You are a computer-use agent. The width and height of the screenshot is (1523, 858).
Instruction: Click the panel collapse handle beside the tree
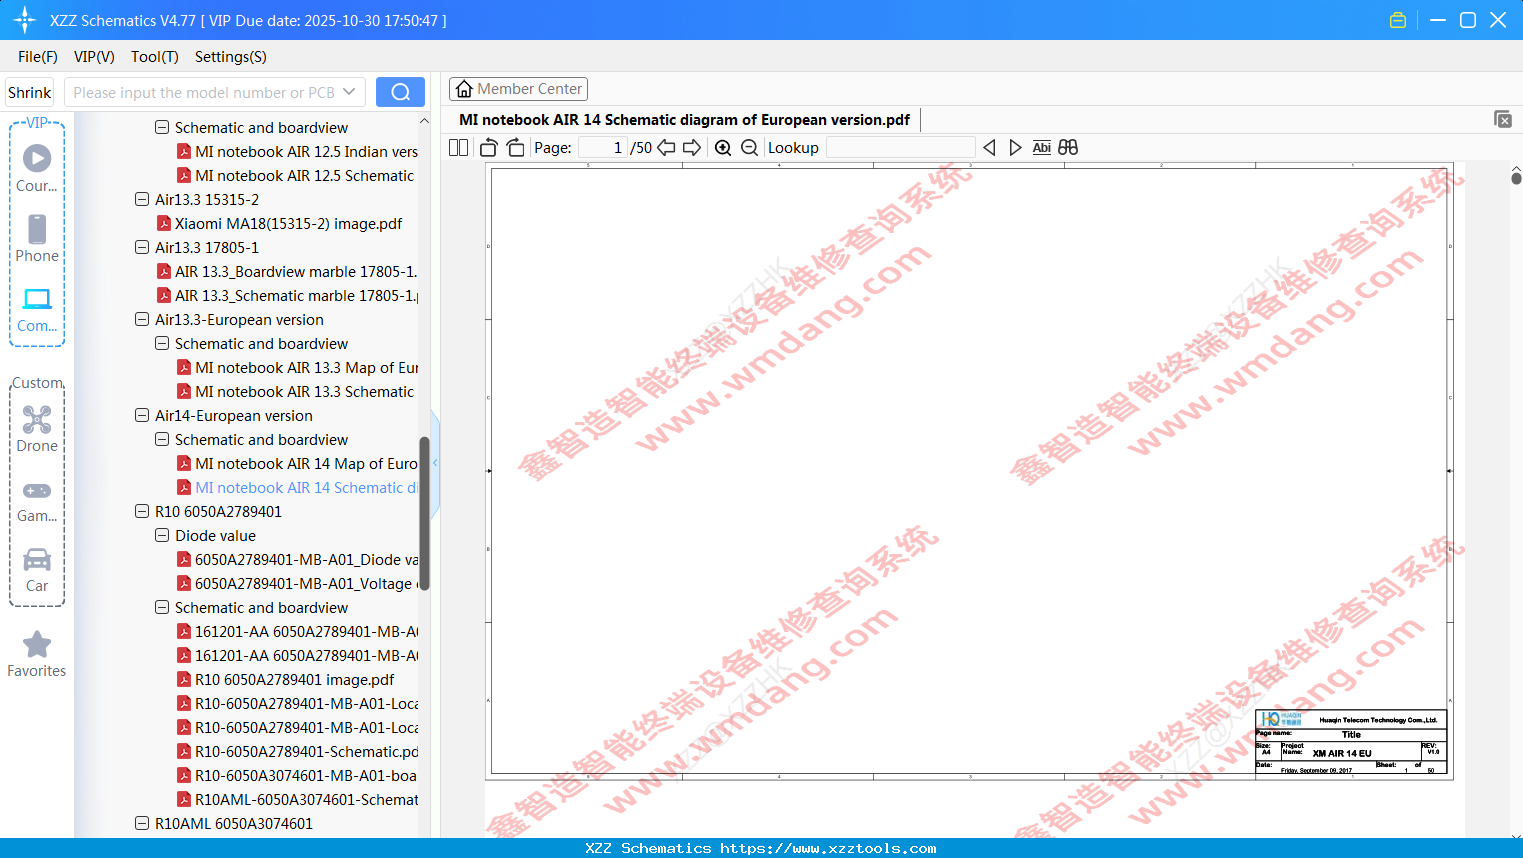(435, 463)
